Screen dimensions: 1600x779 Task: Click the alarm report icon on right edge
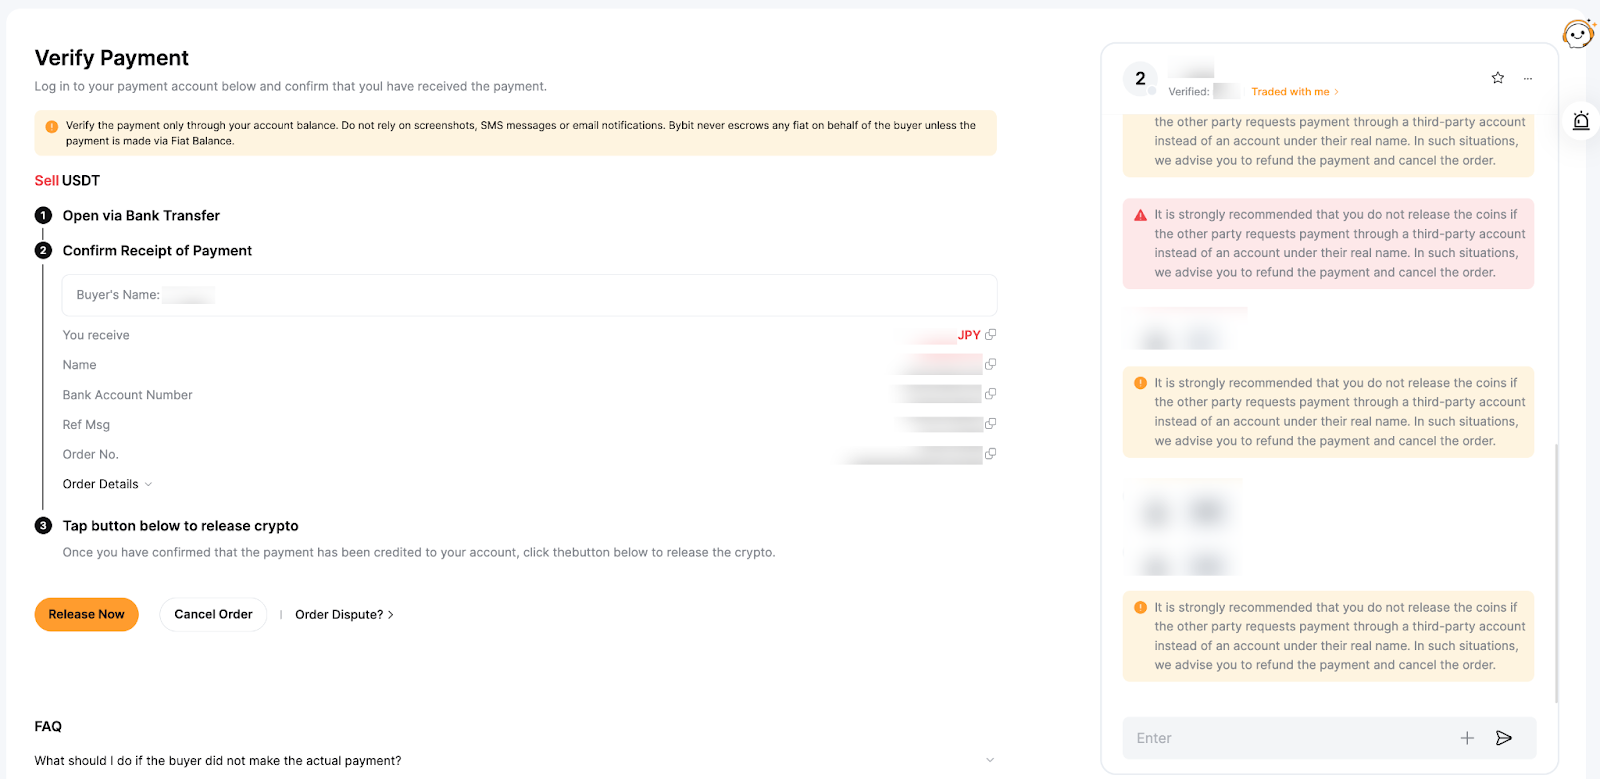(1581, 121)
